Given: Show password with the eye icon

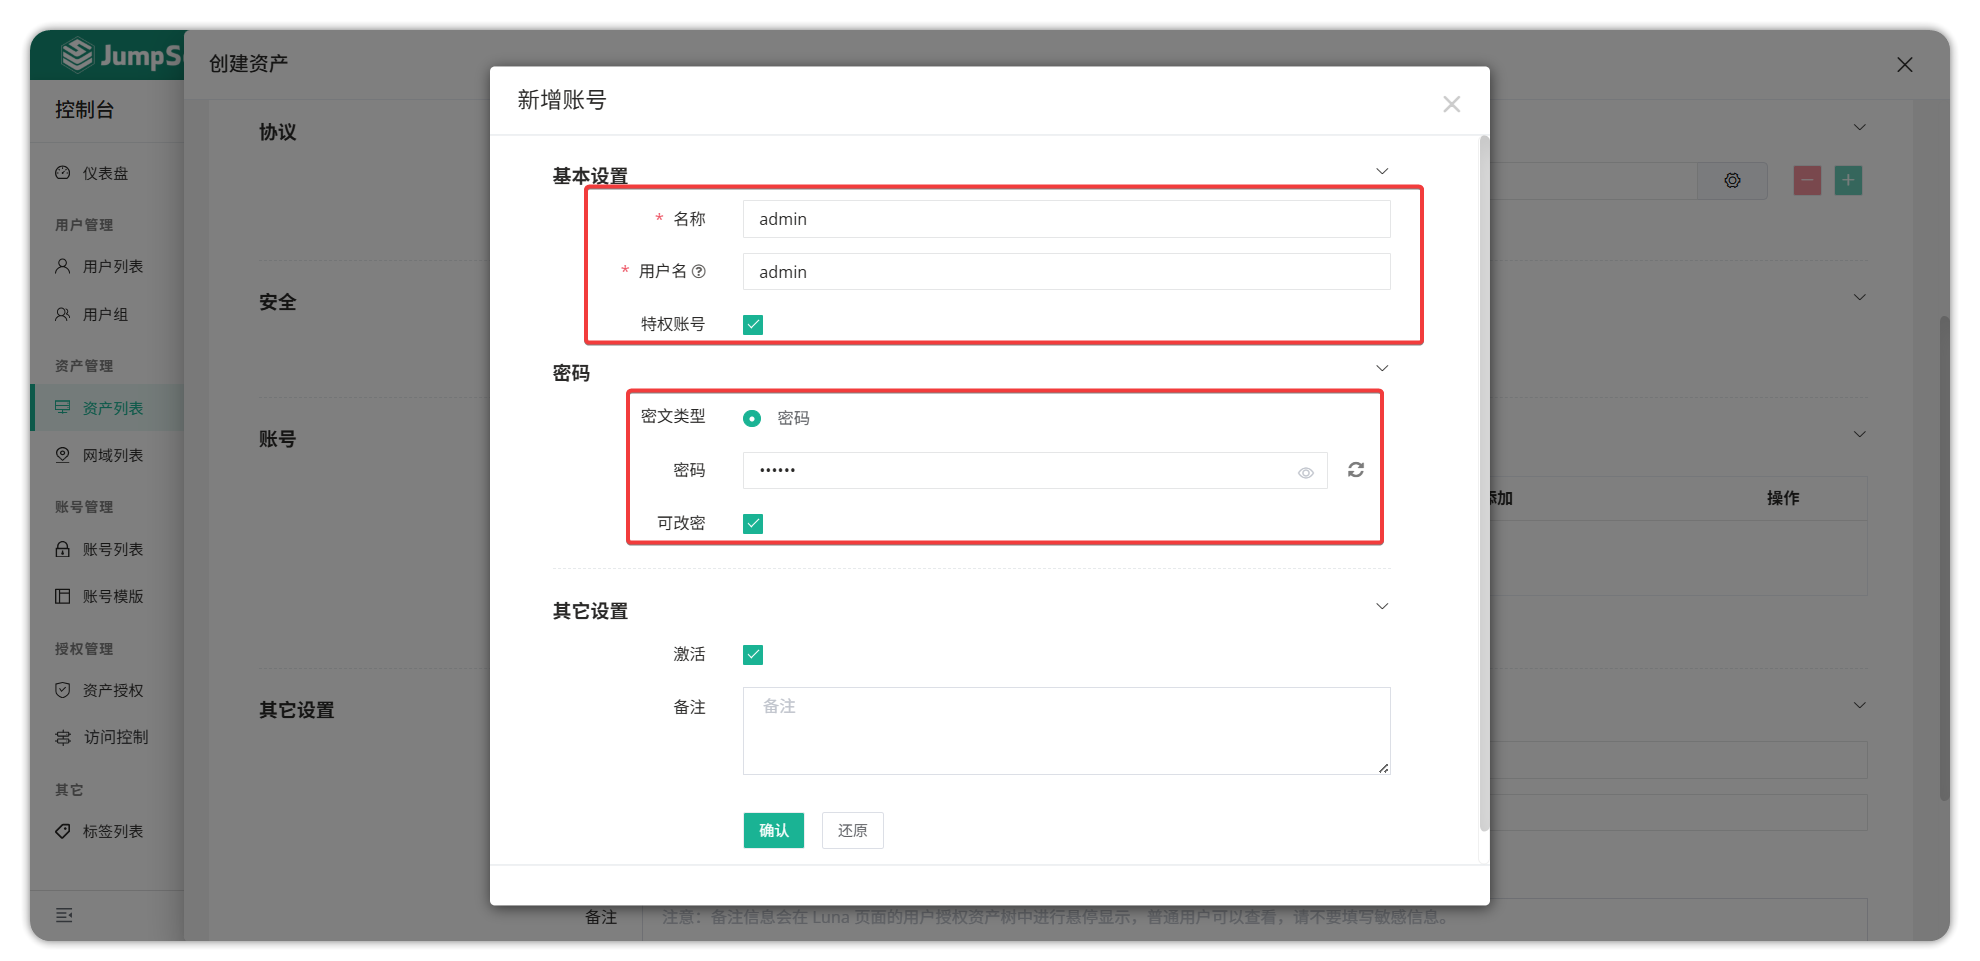Looking at the screenshot, I should click(x=1305, y=473).
